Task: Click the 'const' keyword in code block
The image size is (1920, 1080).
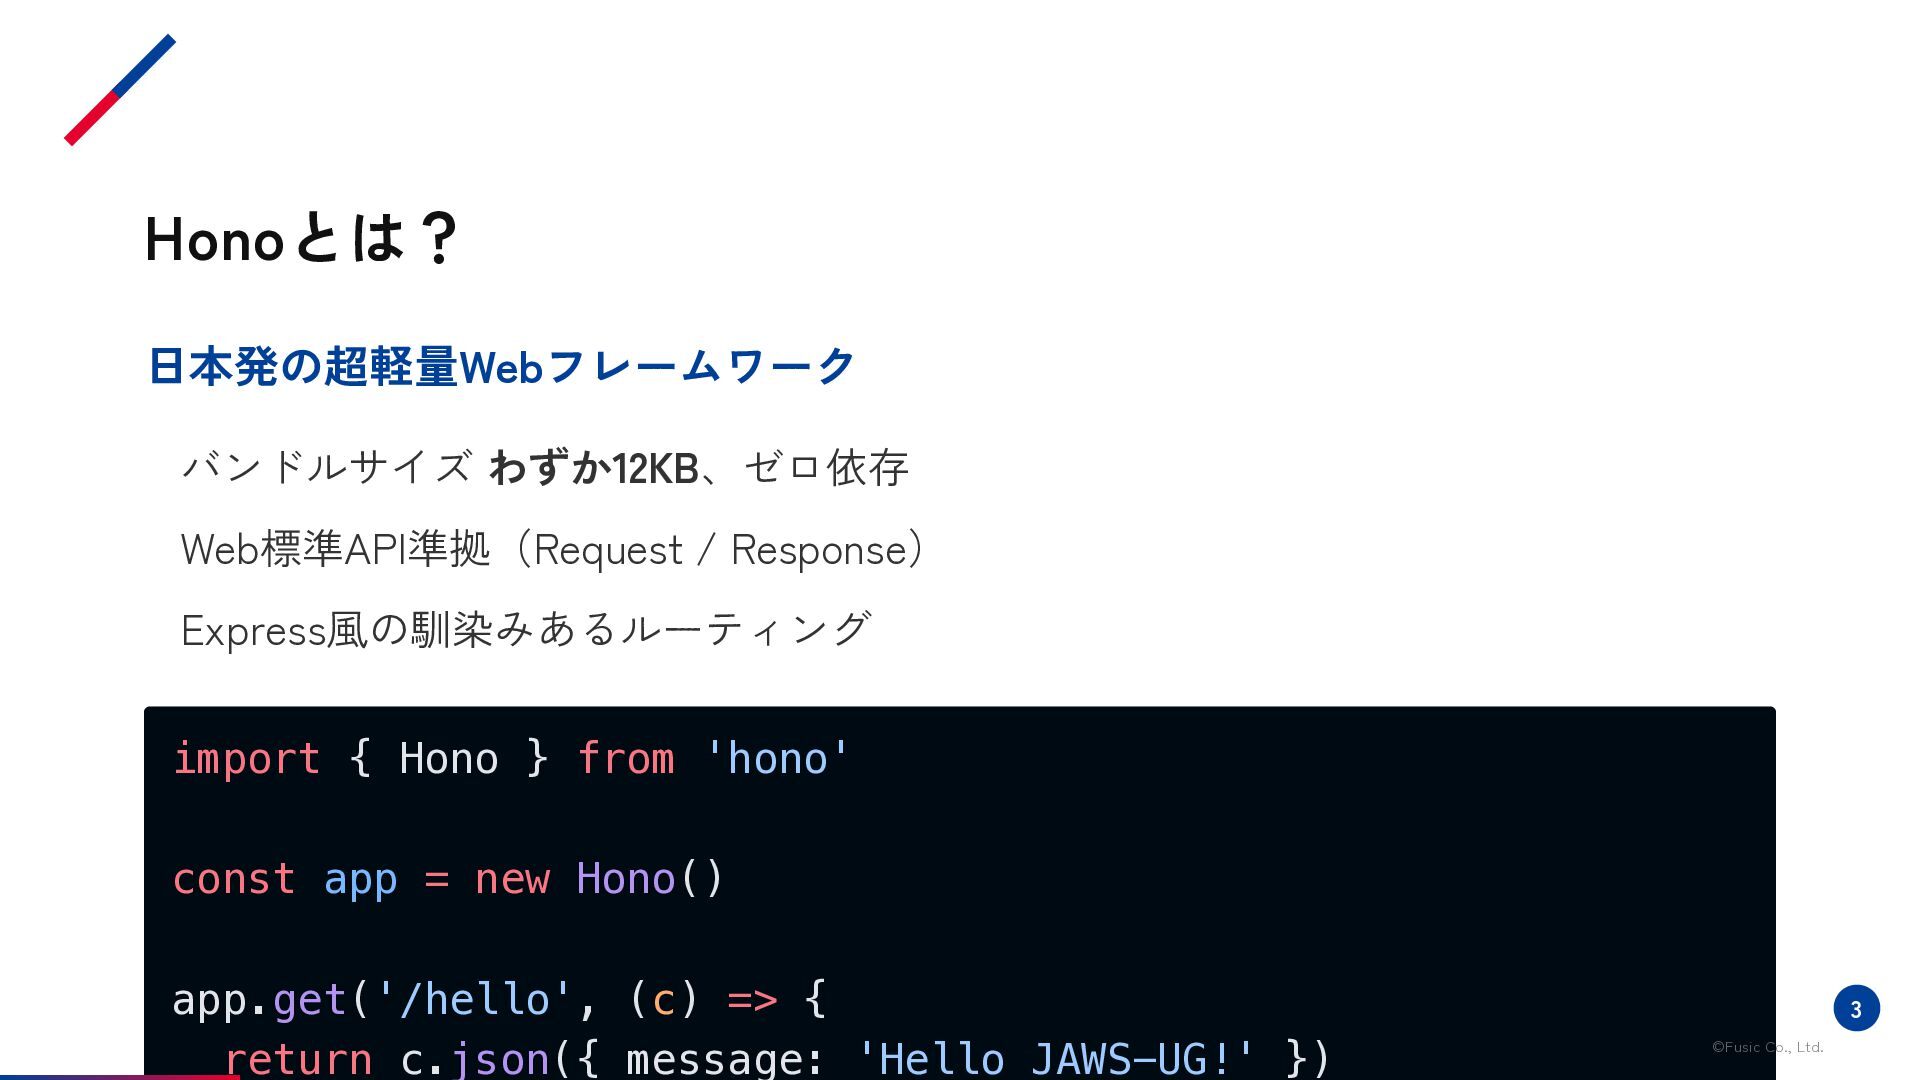Action: pos(234,879)
